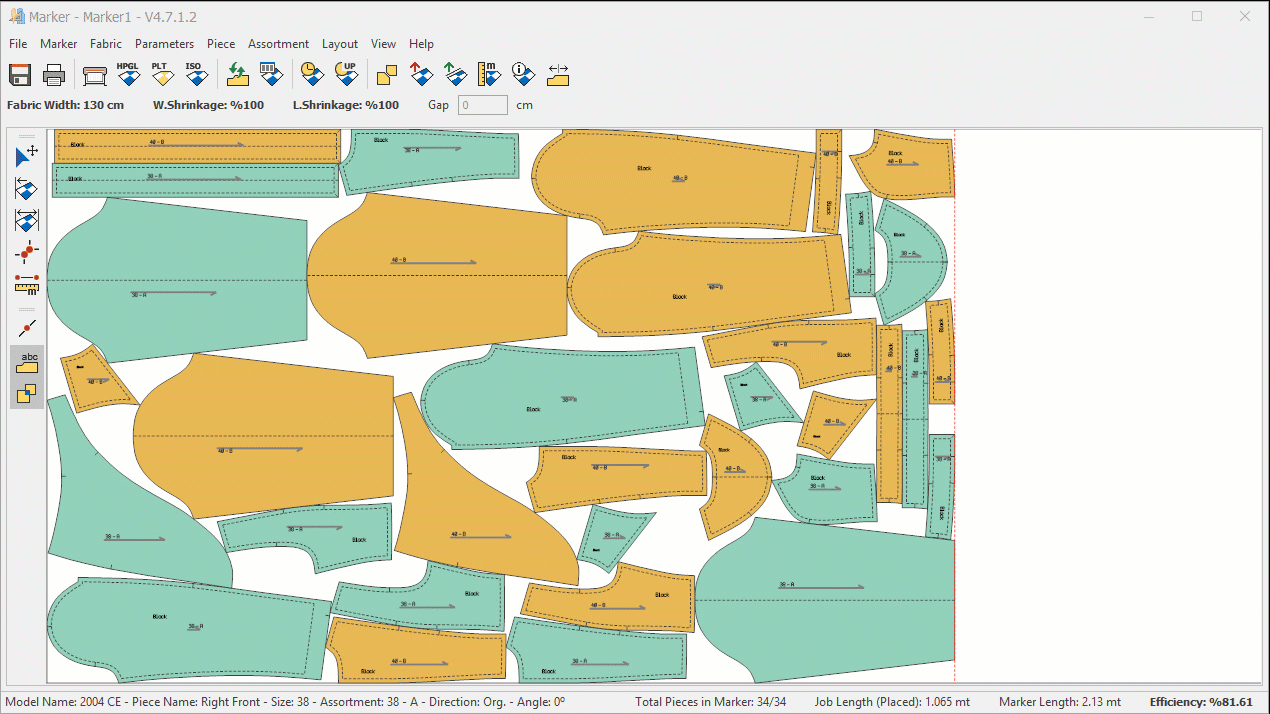Screen dimensions: 1270x714
Task: Toggle the abc piece labels button
Action: click(27, 362)
